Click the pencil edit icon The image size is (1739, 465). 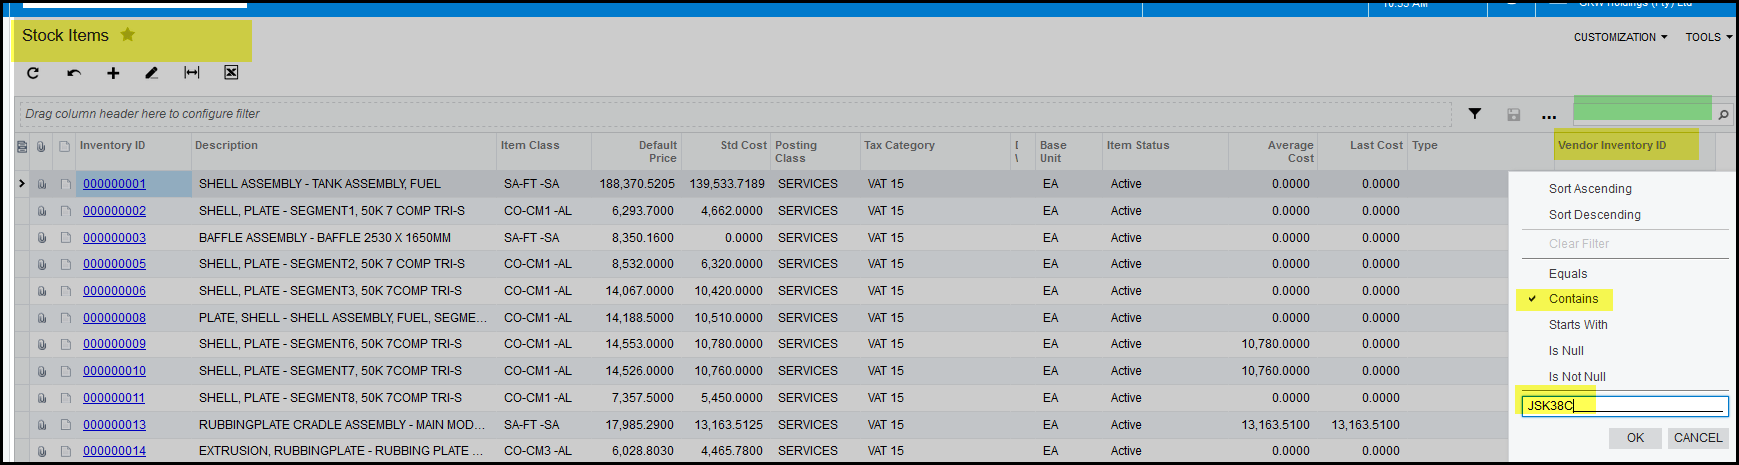coord(151,73)
